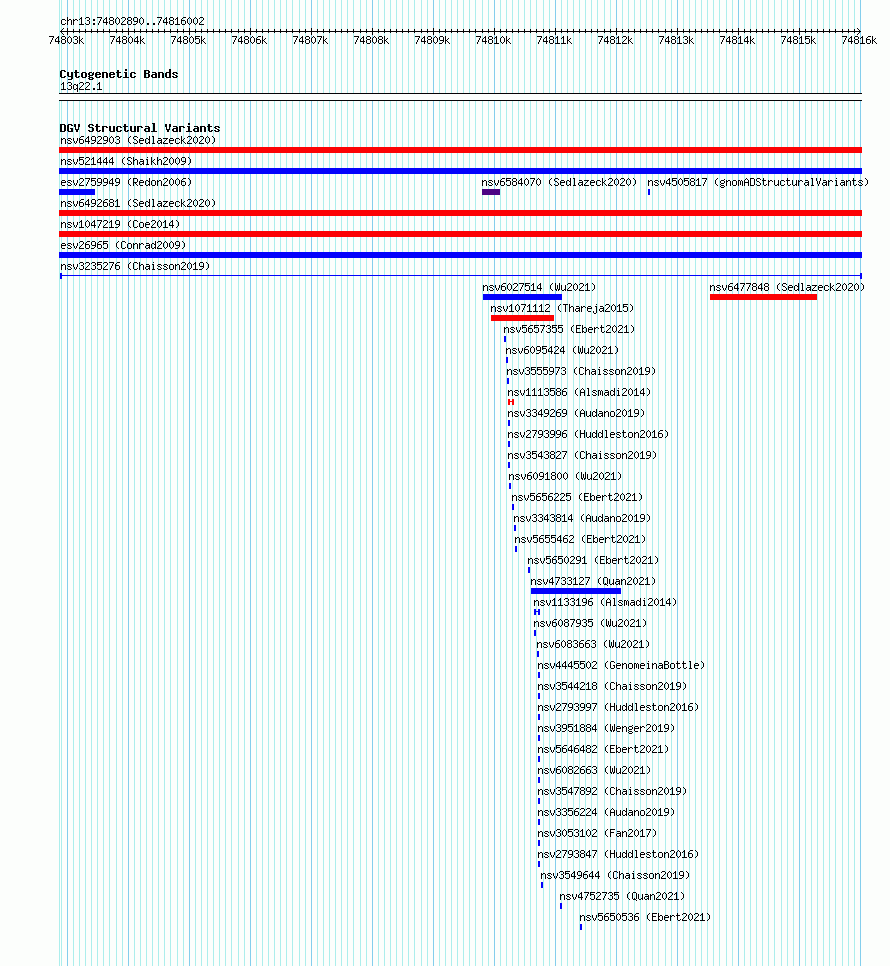Click the short blue bar under esv2759949
Image resolution: width=890 pixels, height=966 pixels.
pyautogui.click(x=77, y=192)
